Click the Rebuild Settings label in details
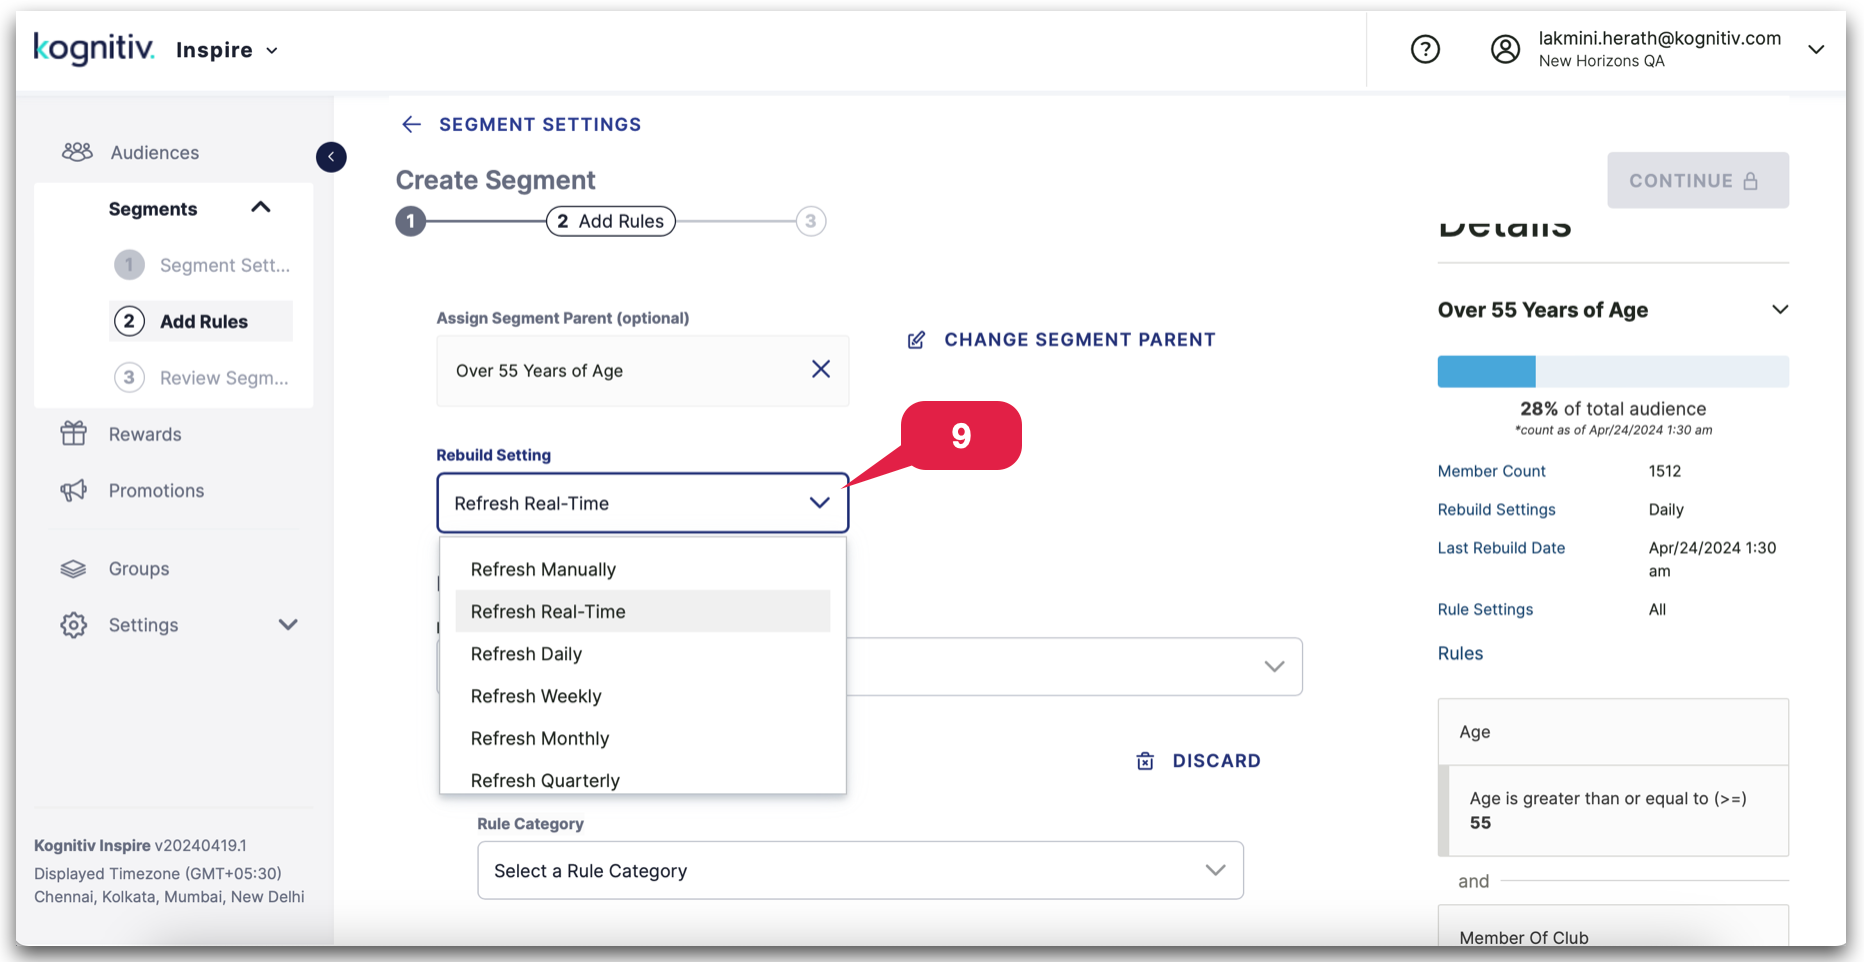Image resolution: width=1864 pixels, height=962 pixels. (1496, 509)
